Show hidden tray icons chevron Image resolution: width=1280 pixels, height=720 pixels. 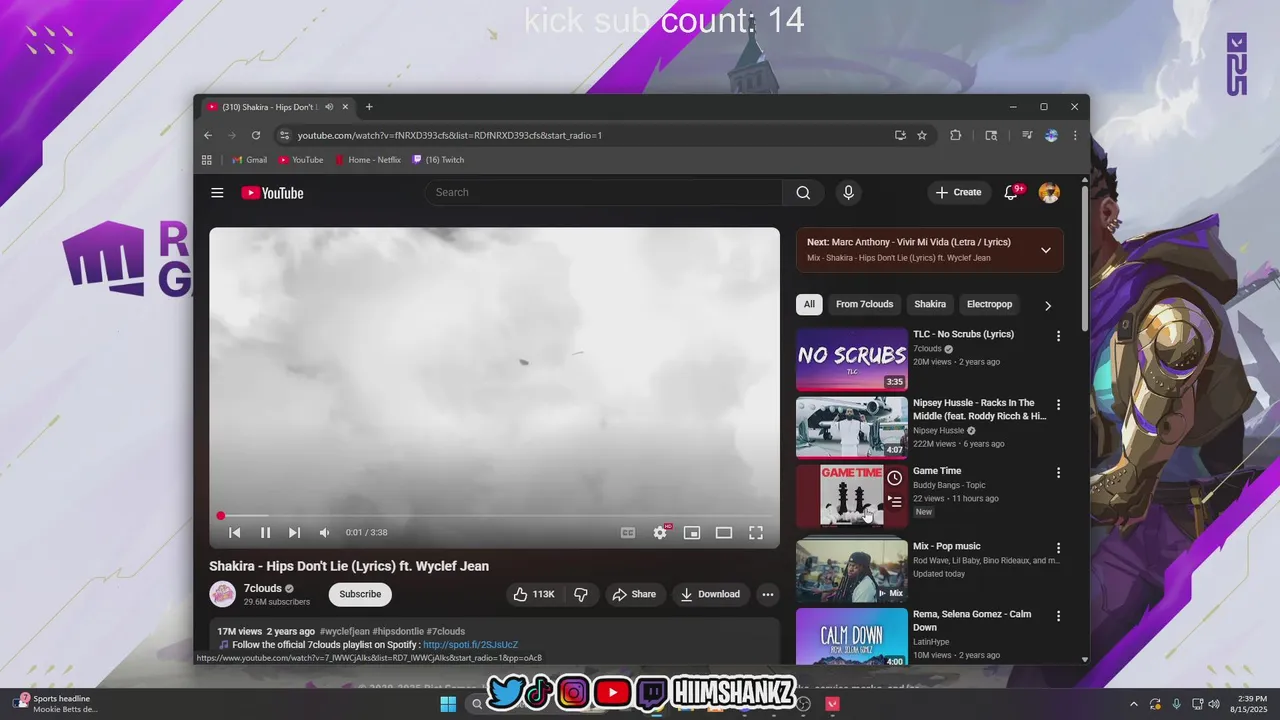pyautogui.click(x=1133, y=704)
